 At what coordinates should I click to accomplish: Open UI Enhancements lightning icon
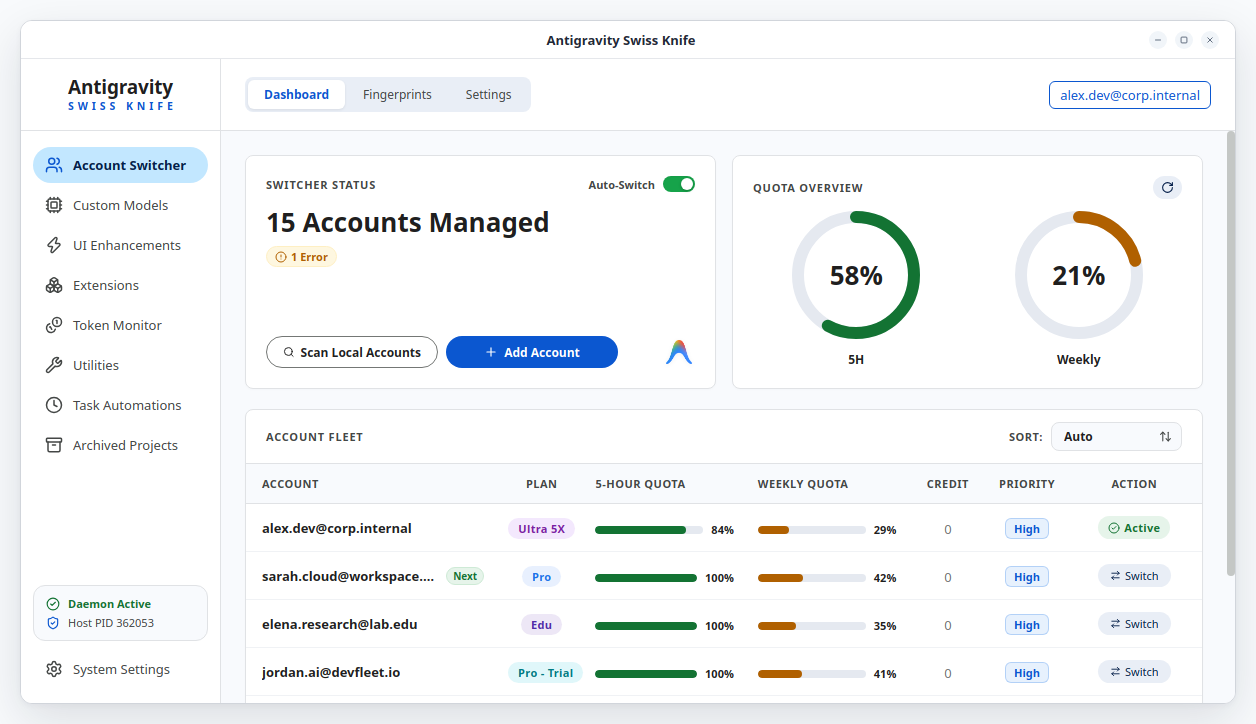54,245
